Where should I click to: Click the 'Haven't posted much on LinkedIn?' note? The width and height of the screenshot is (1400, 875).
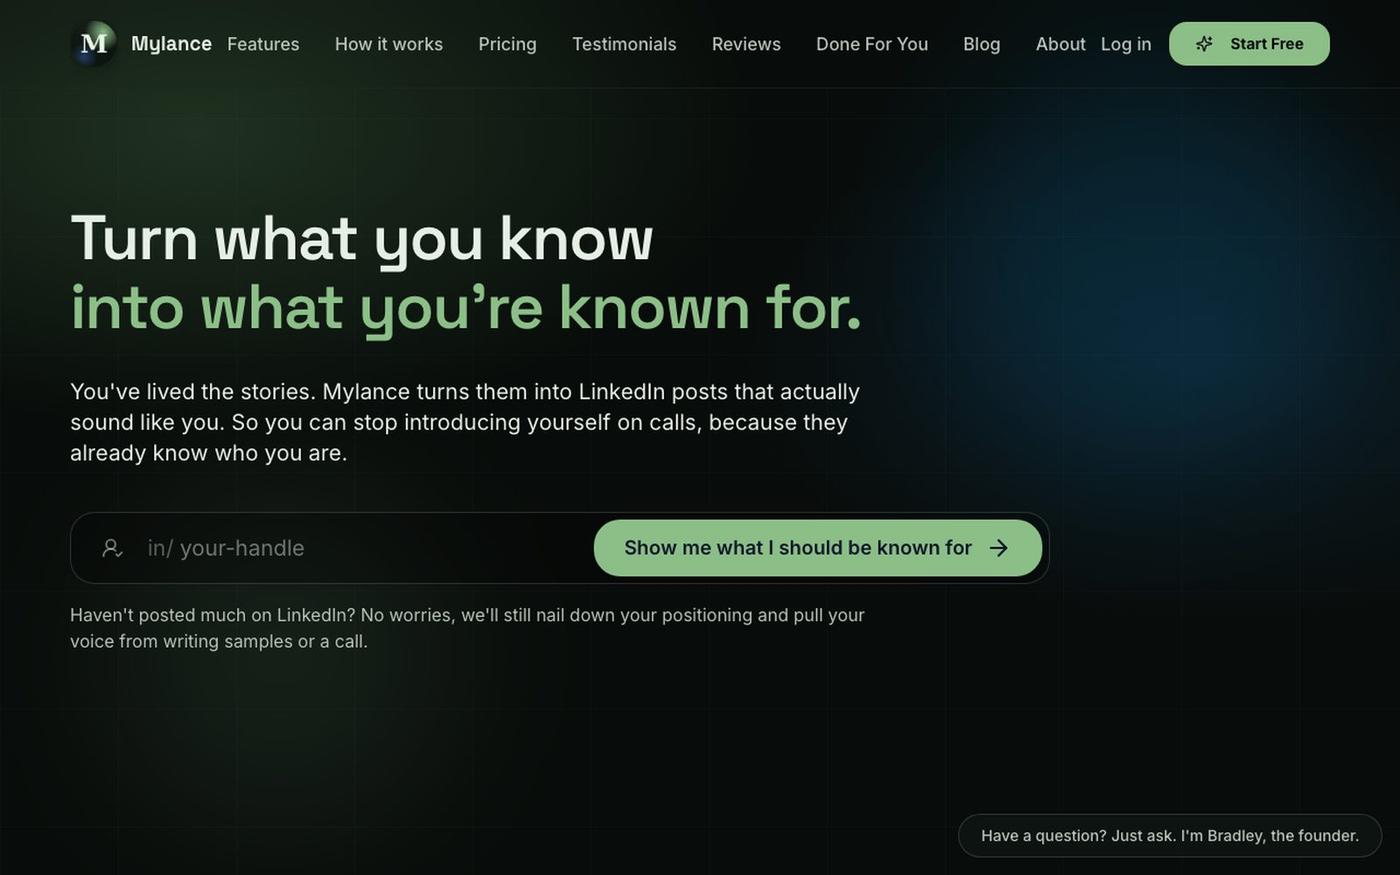coord(467,628)
